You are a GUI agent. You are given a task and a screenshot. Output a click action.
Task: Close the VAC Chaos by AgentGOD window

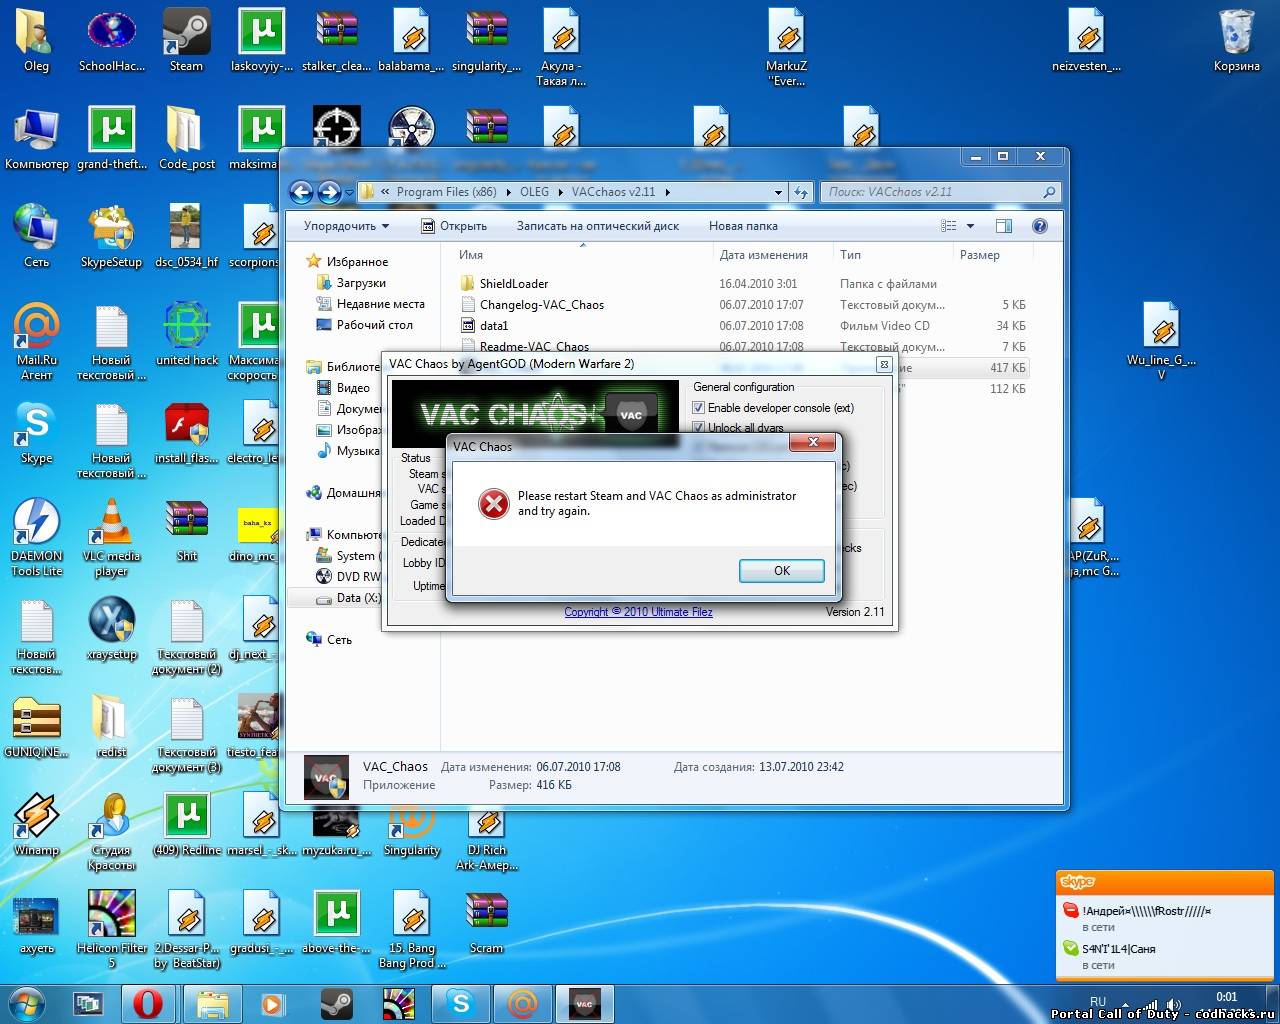pos(884,365)
